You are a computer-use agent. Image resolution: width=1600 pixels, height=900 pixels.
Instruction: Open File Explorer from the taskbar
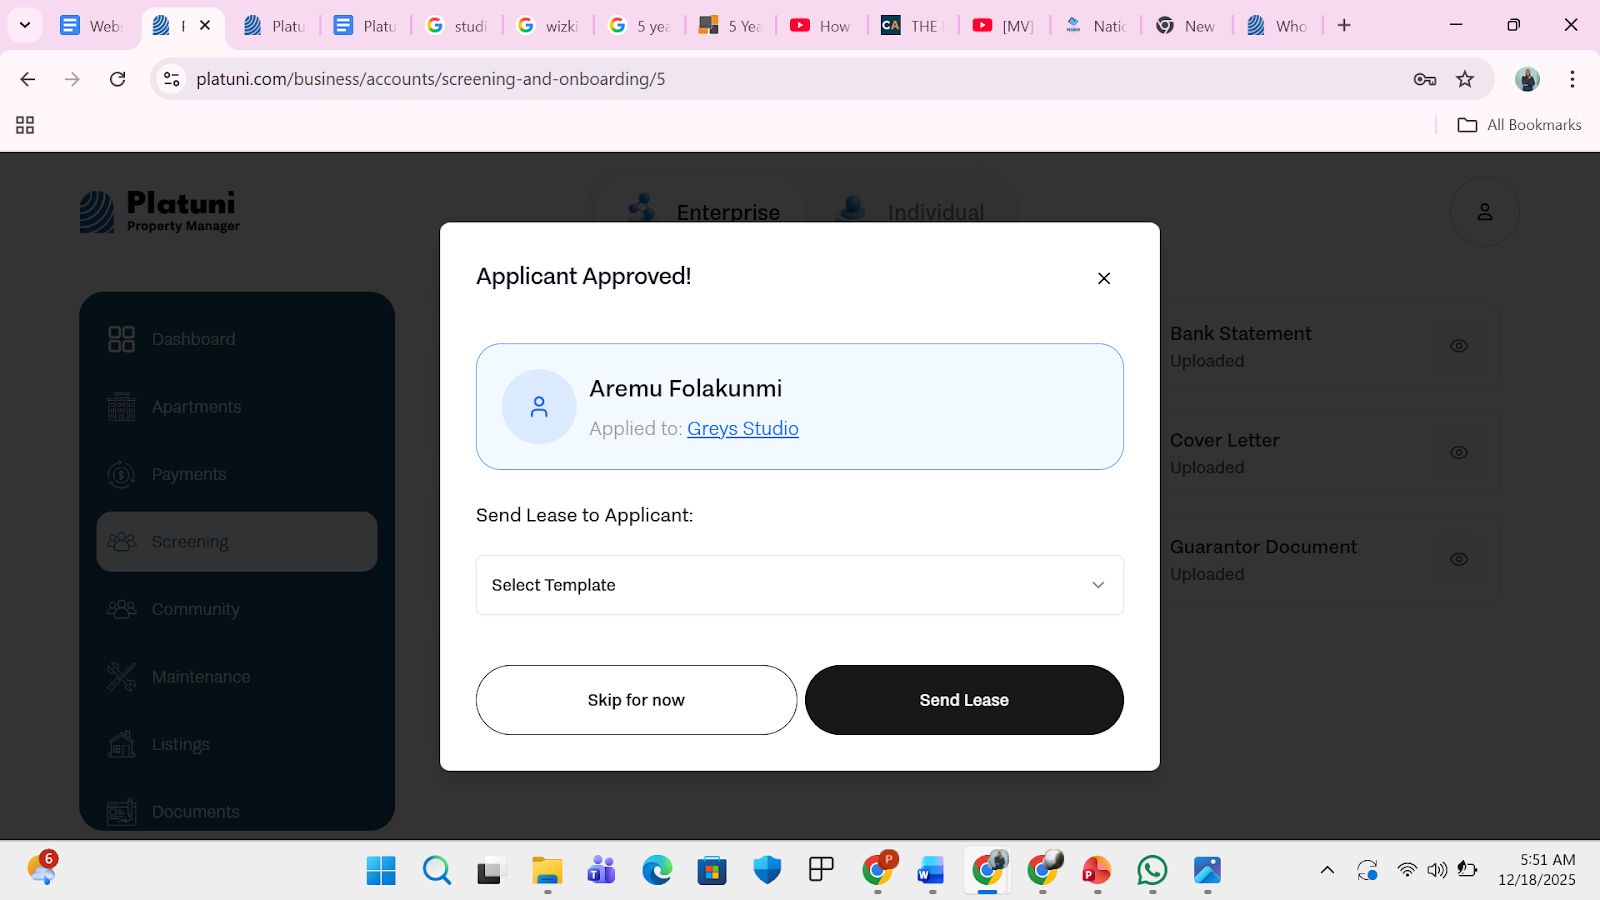(x=547, y=870)
